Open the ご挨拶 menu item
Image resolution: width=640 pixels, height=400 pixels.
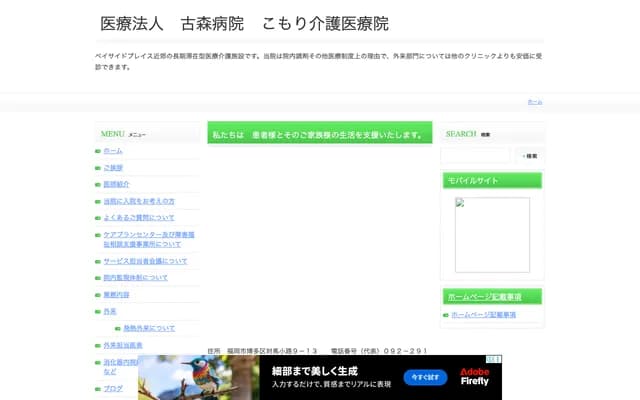[x=113, y=167]
